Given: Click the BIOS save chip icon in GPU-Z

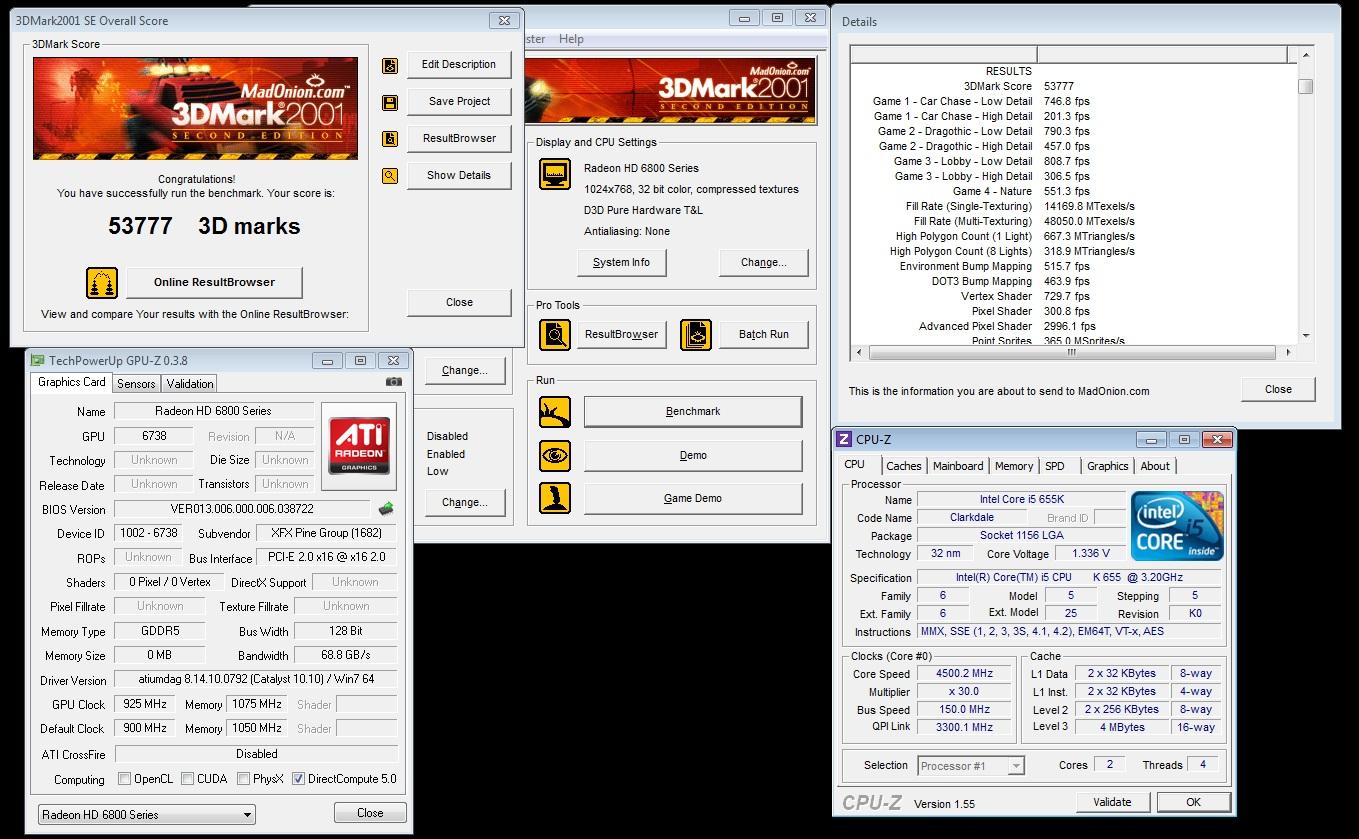Looking at the screenshot, I should point(386,509).
